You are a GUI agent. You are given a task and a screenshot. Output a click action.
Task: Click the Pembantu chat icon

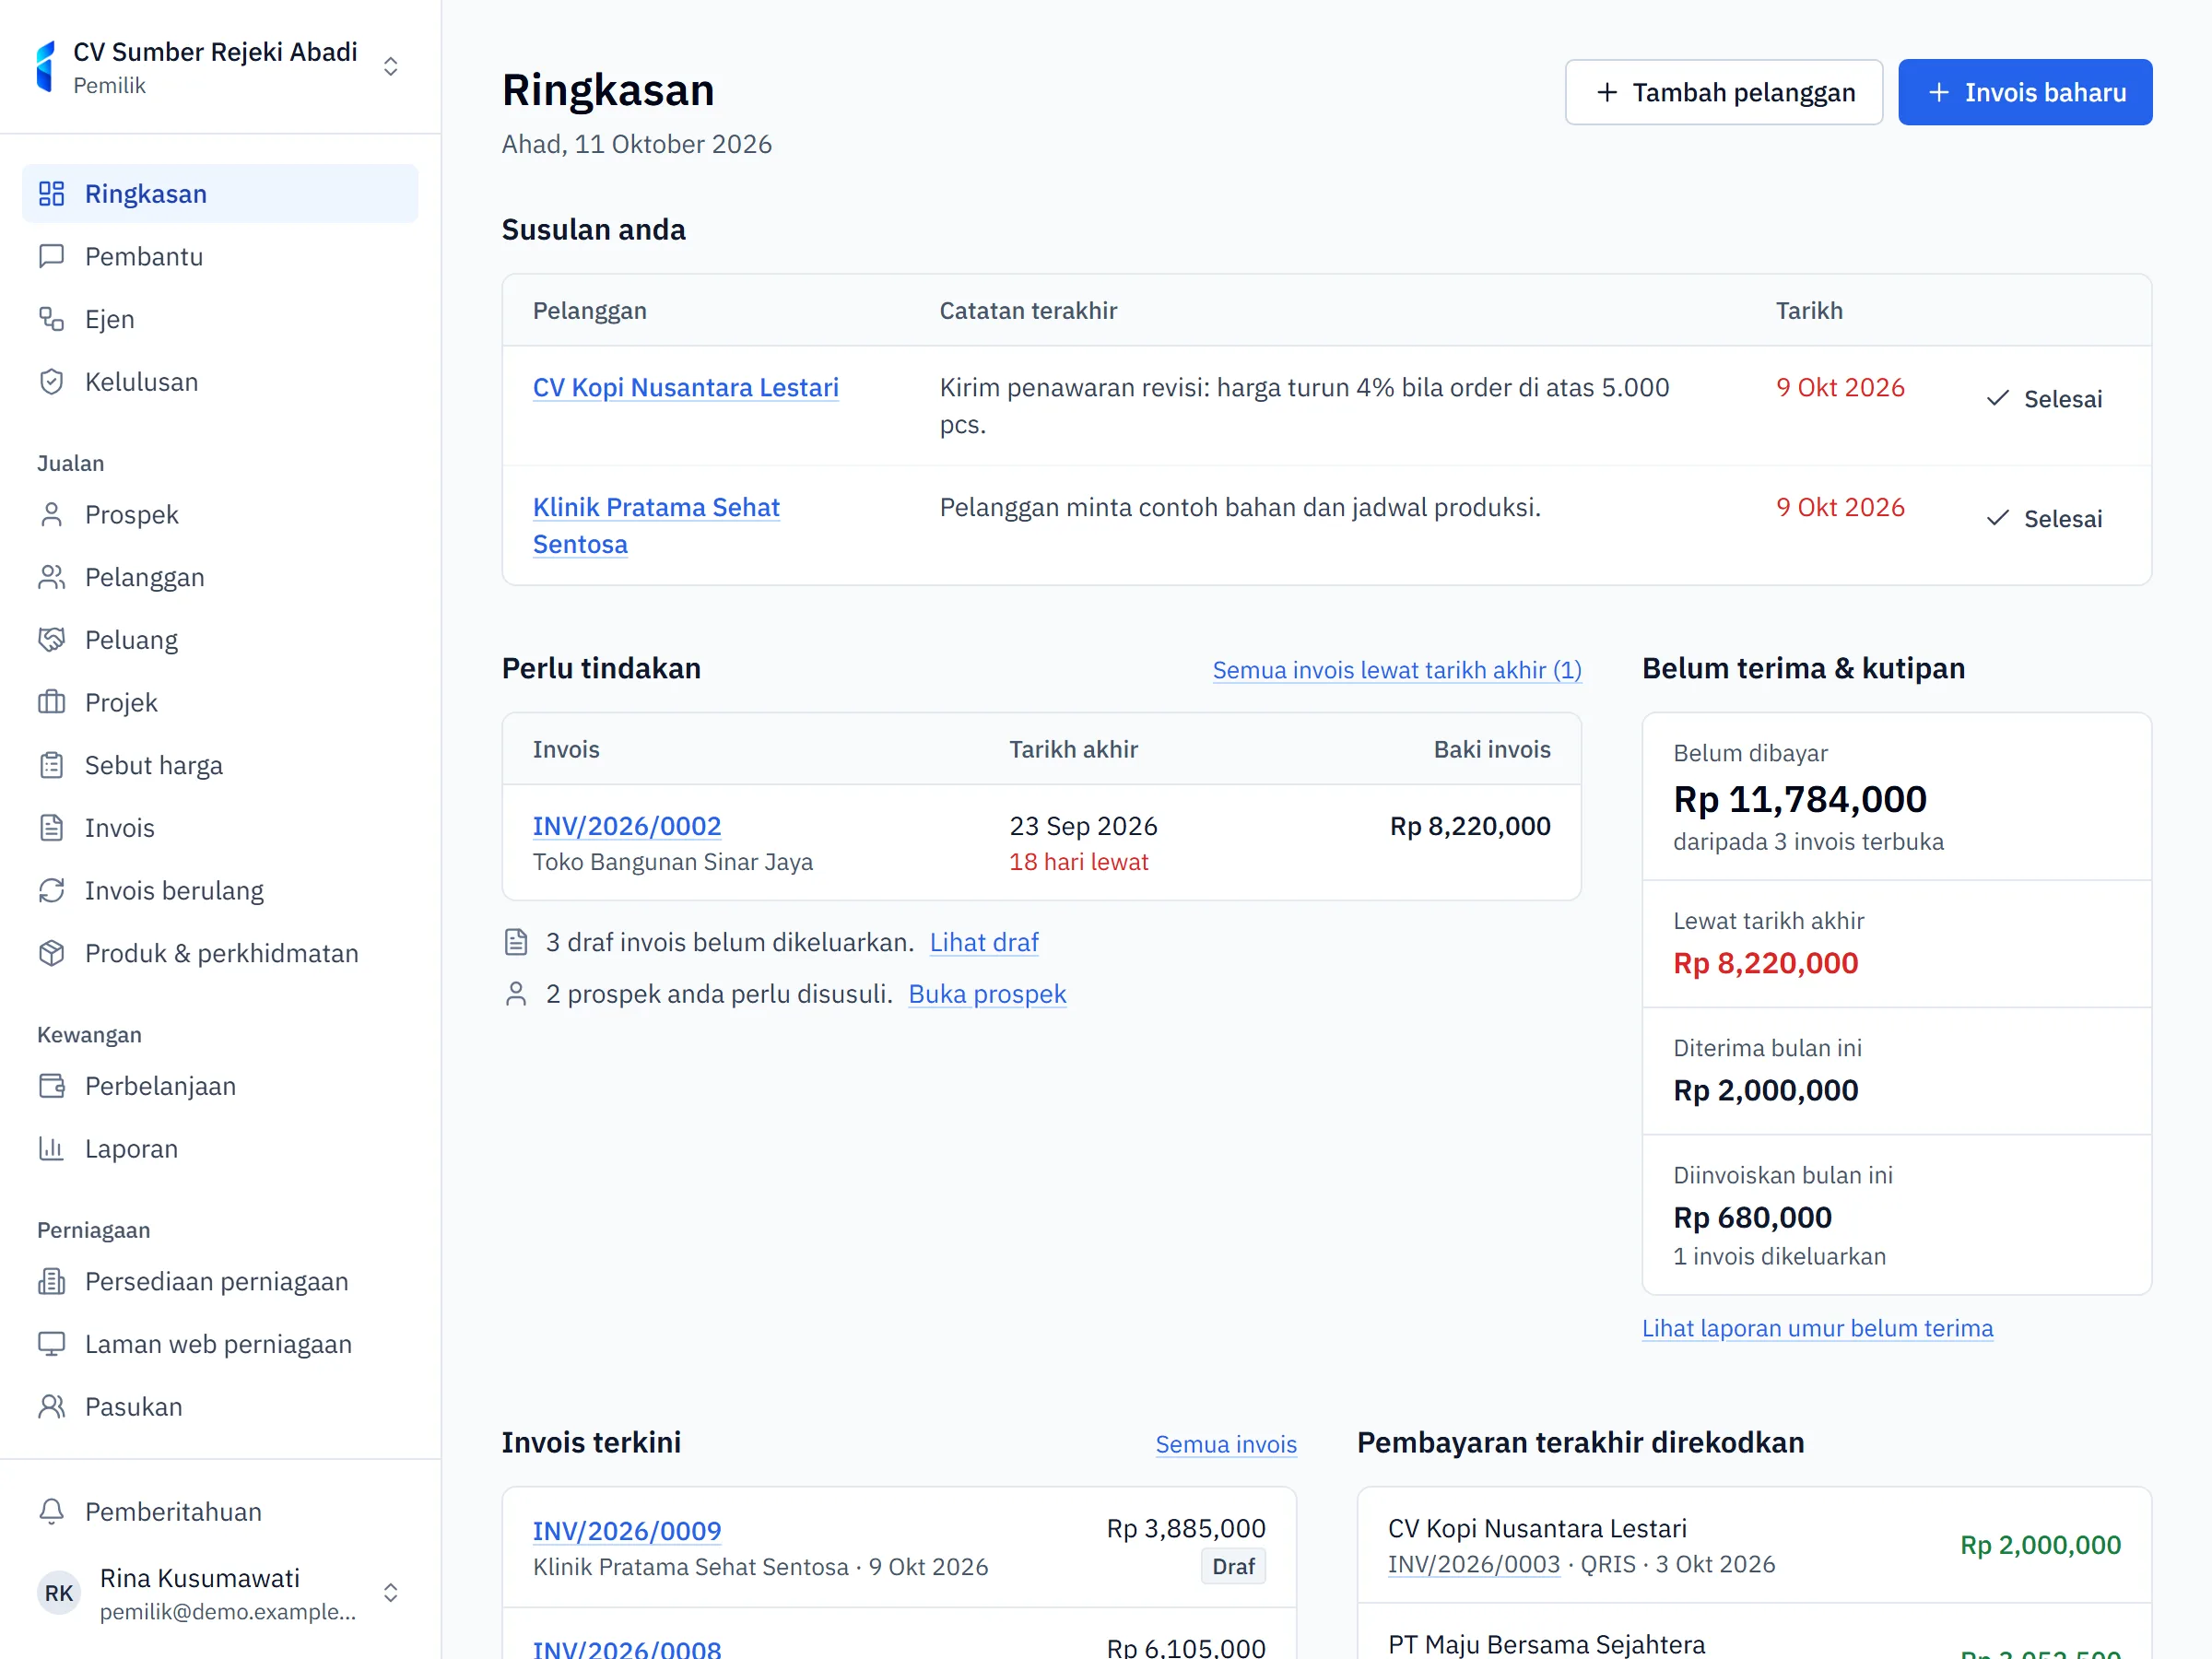pos(51,257)
